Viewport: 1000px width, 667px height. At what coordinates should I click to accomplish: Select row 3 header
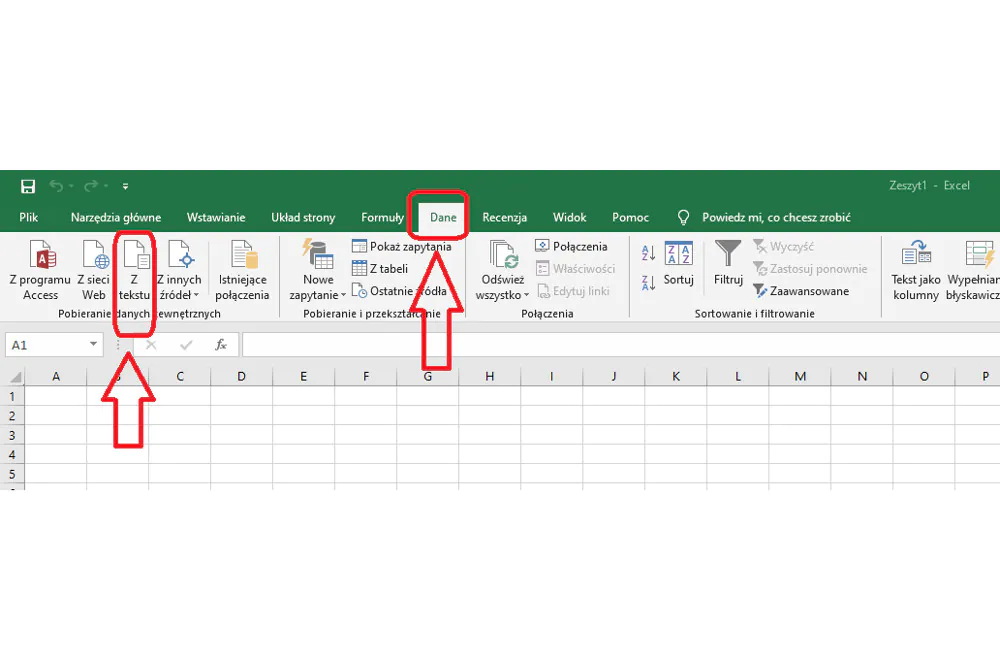pyautogui.click(x=12, y=435)
